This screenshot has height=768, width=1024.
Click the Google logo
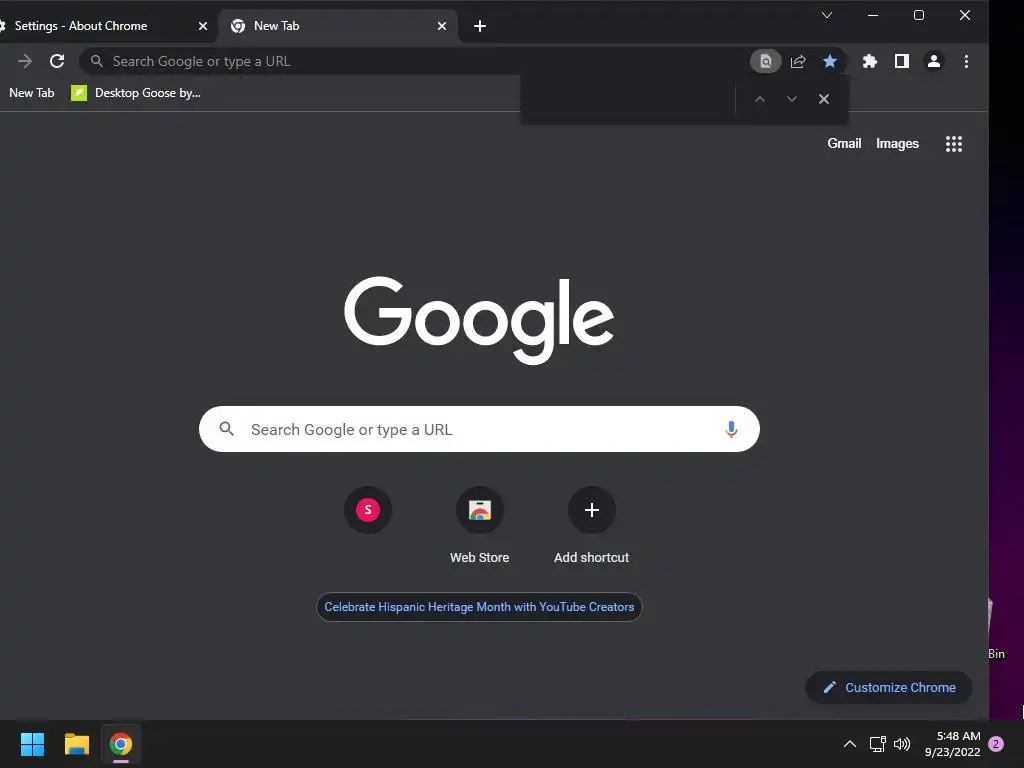(479, 319)
